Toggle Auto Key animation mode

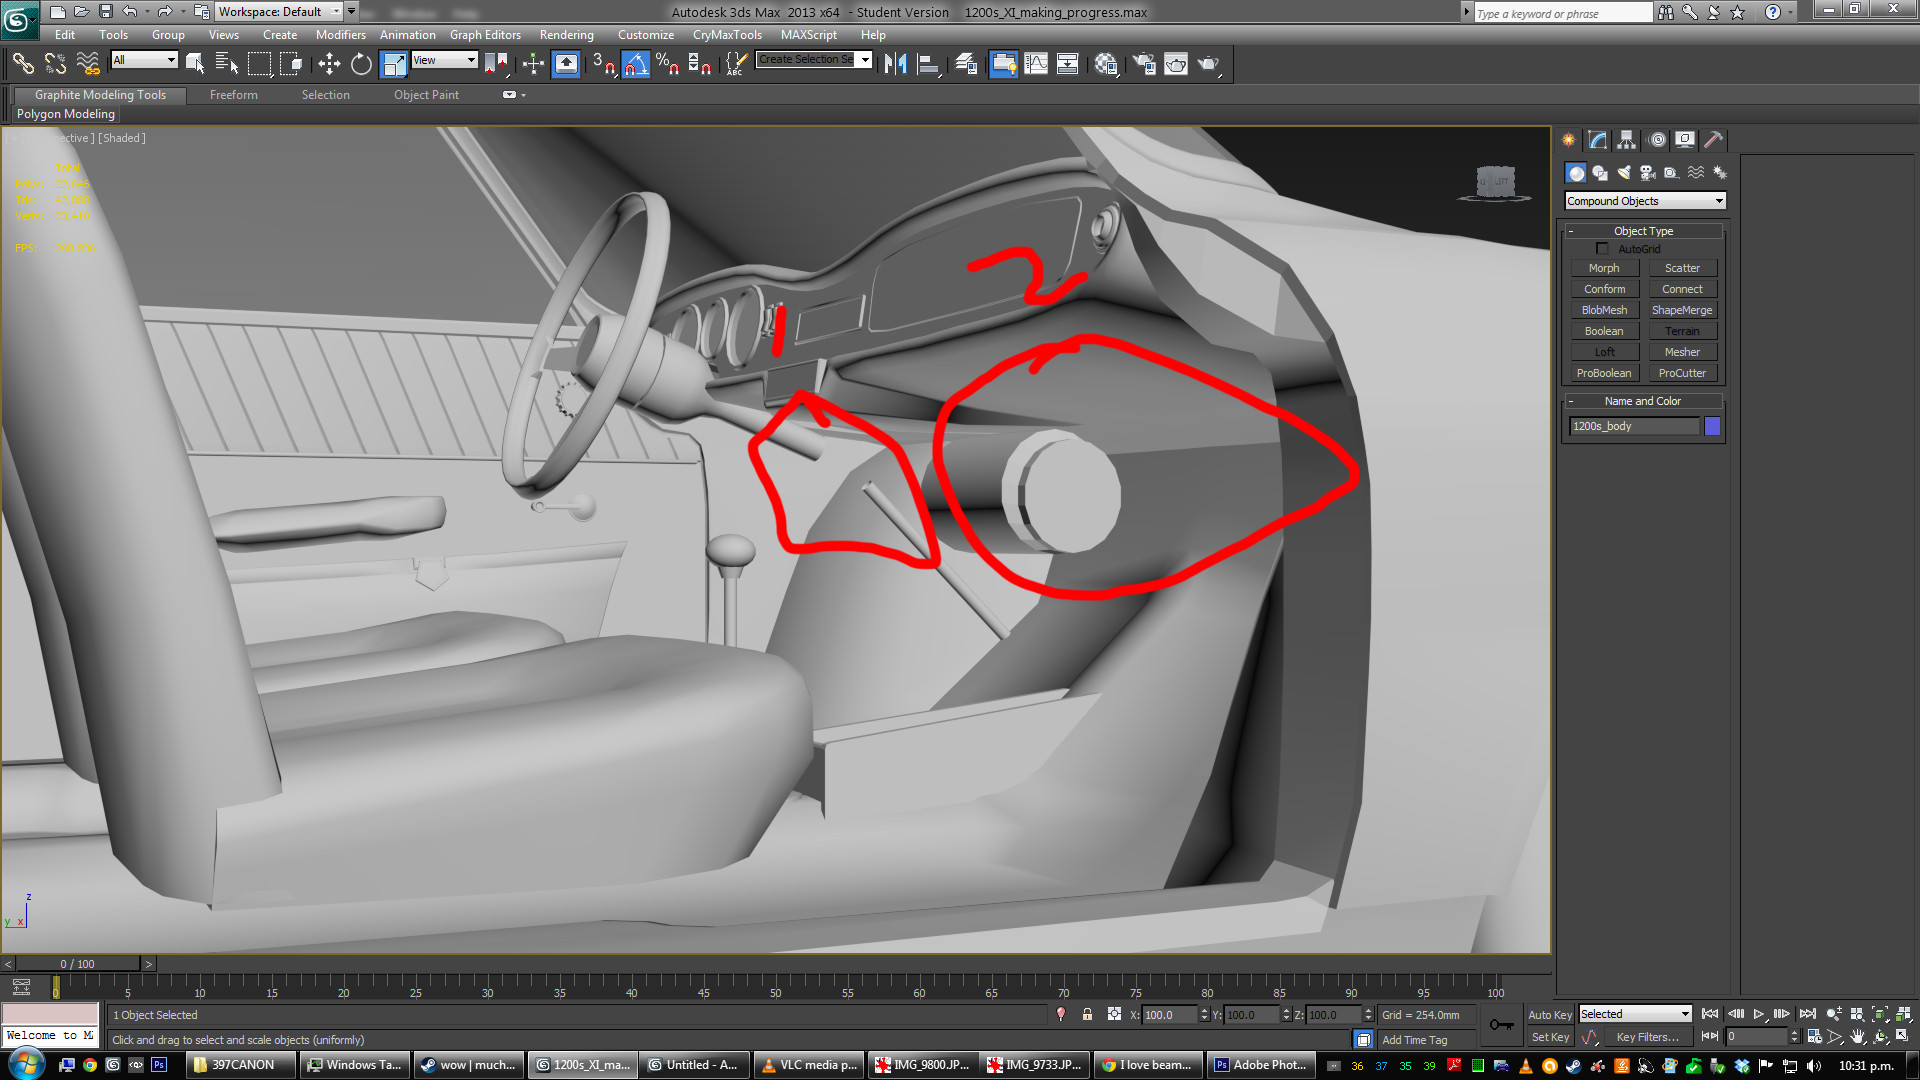click(1549, 1014)
